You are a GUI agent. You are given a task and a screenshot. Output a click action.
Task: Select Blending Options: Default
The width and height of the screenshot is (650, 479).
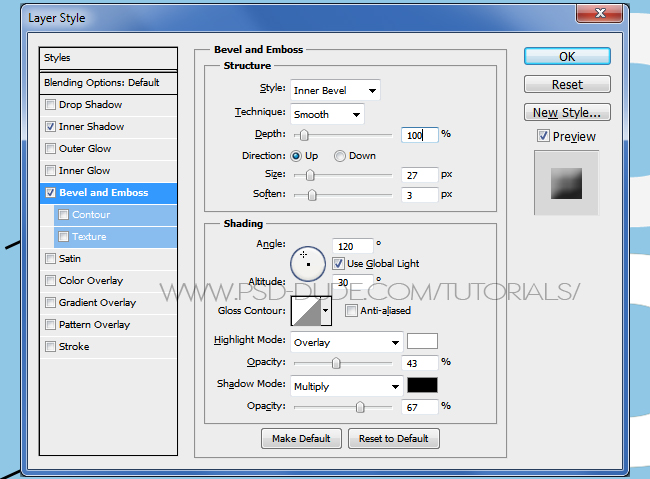[x=108, y=83]
